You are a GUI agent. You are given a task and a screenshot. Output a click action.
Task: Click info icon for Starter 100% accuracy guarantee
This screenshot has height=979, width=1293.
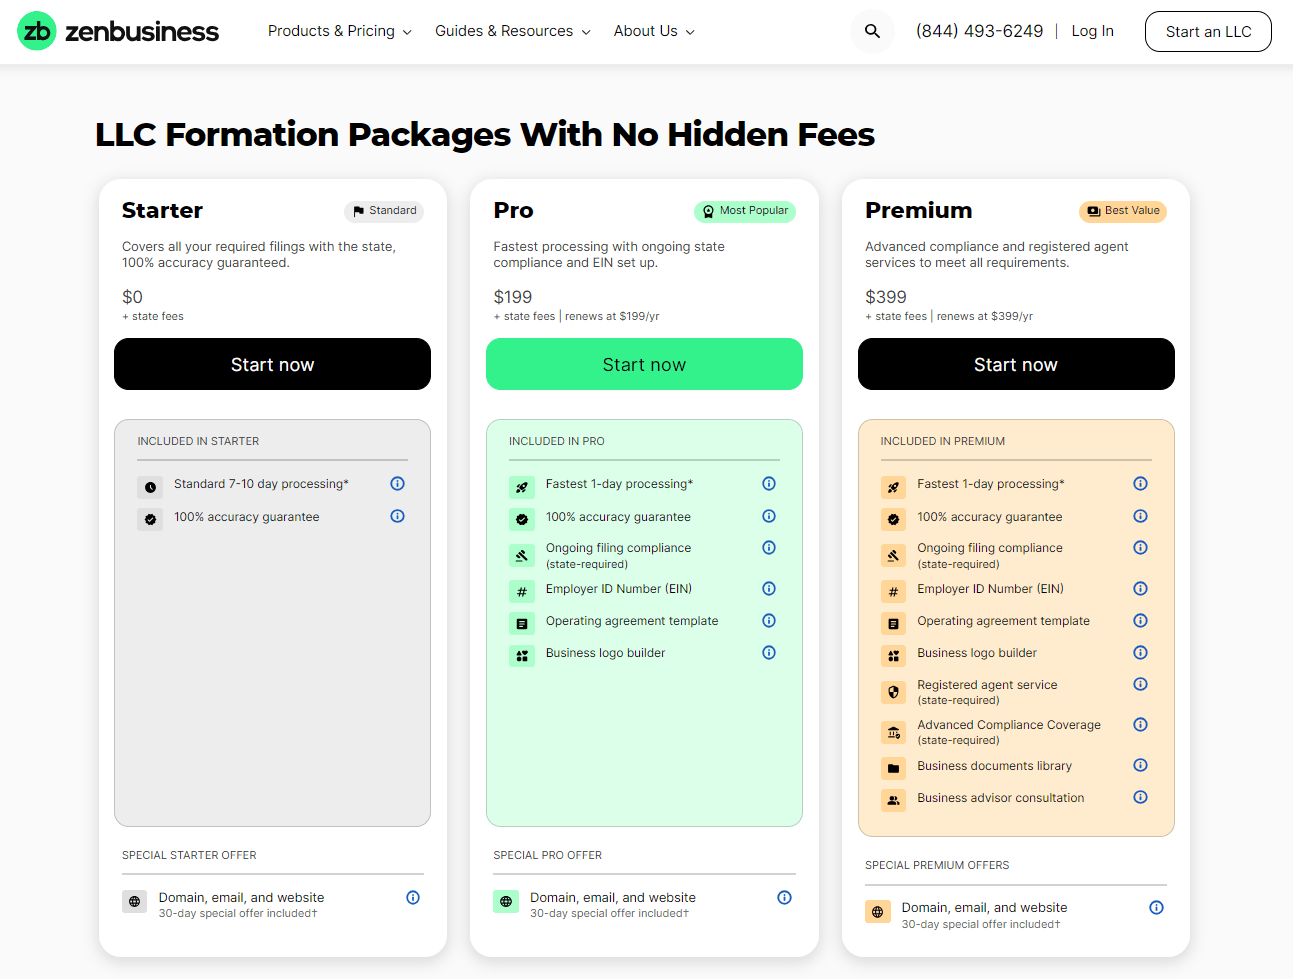(x=397, y=516)
